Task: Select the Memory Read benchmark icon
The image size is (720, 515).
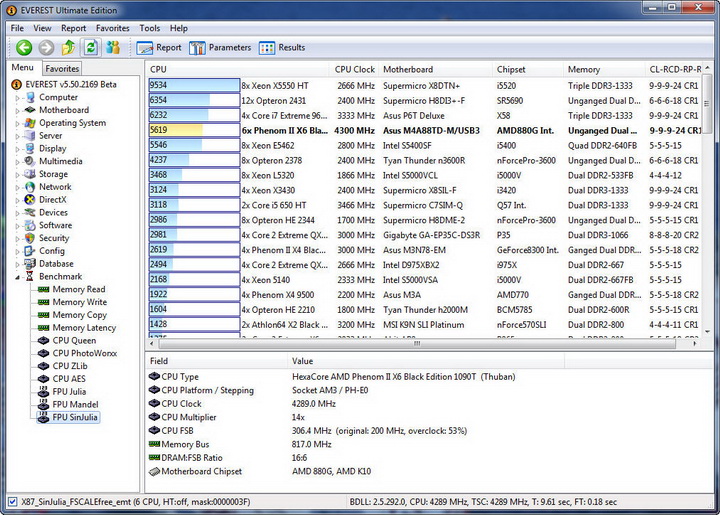Action: [x=44, y=290]
